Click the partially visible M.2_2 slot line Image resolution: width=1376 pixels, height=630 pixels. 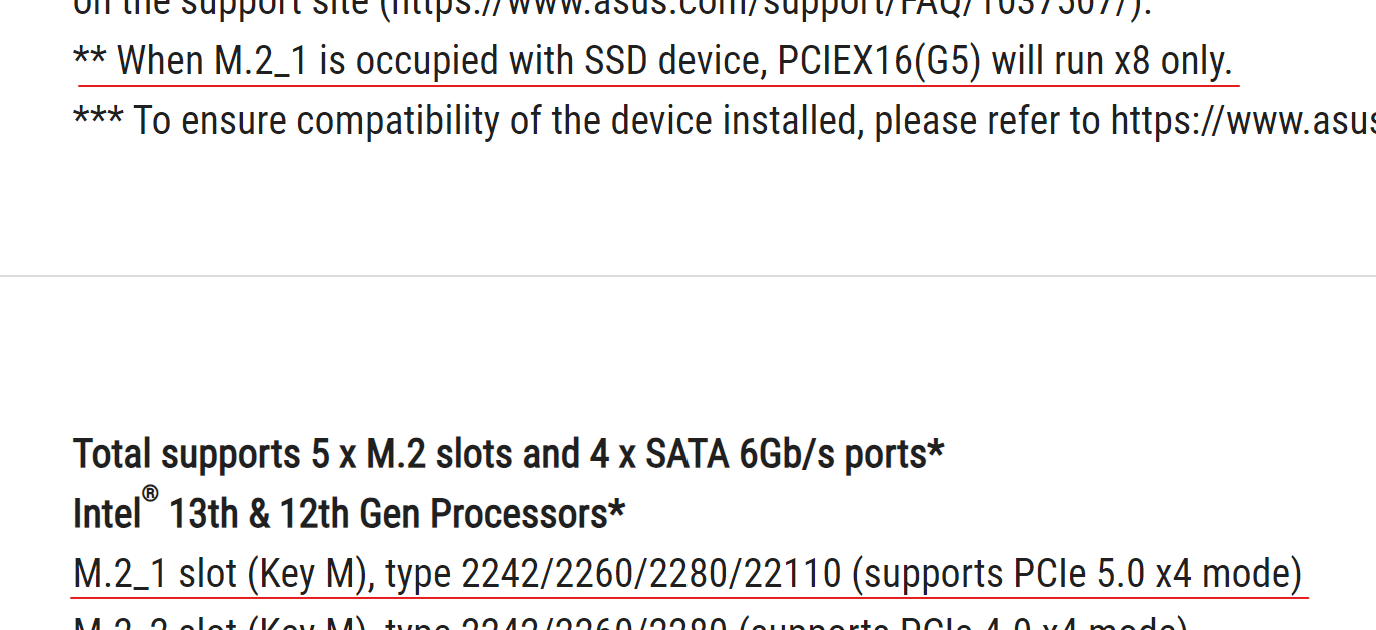[x=630, y=624]
